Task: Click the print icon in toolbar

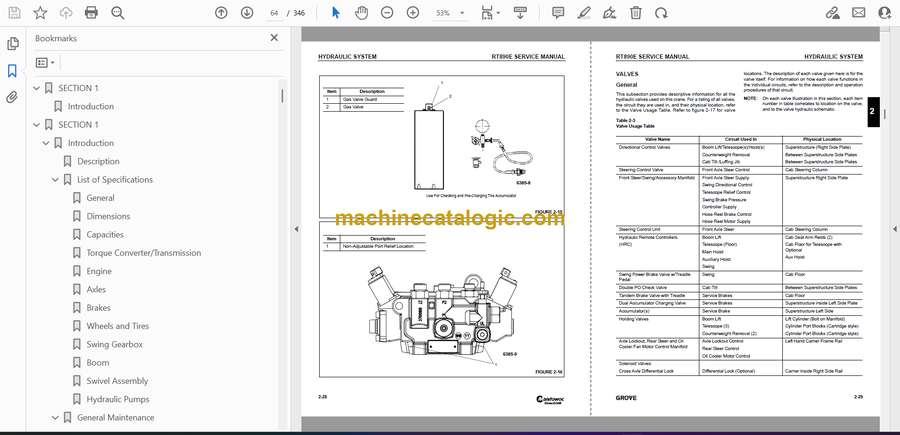Action: point(92,13)
